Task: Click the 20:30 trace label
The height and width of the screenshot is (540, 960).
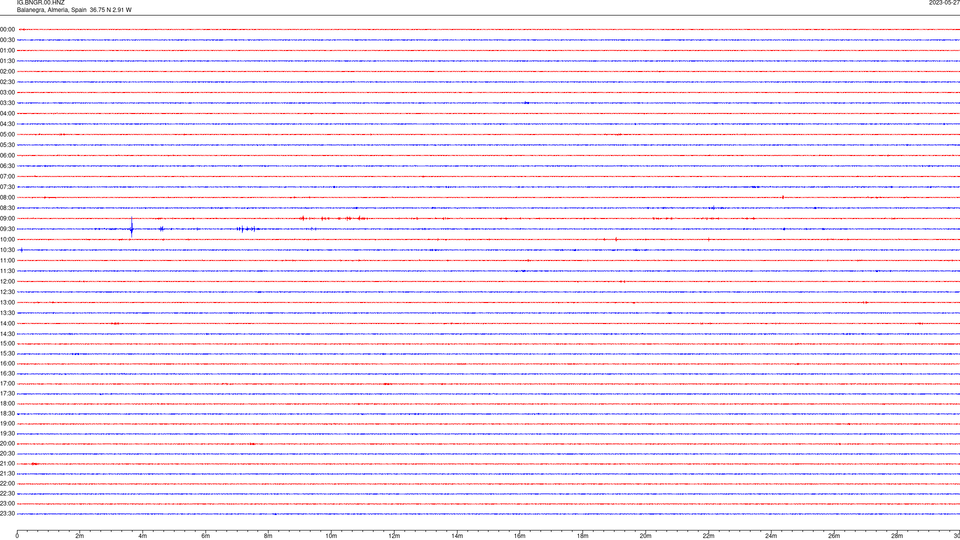Action: [7, 454]
